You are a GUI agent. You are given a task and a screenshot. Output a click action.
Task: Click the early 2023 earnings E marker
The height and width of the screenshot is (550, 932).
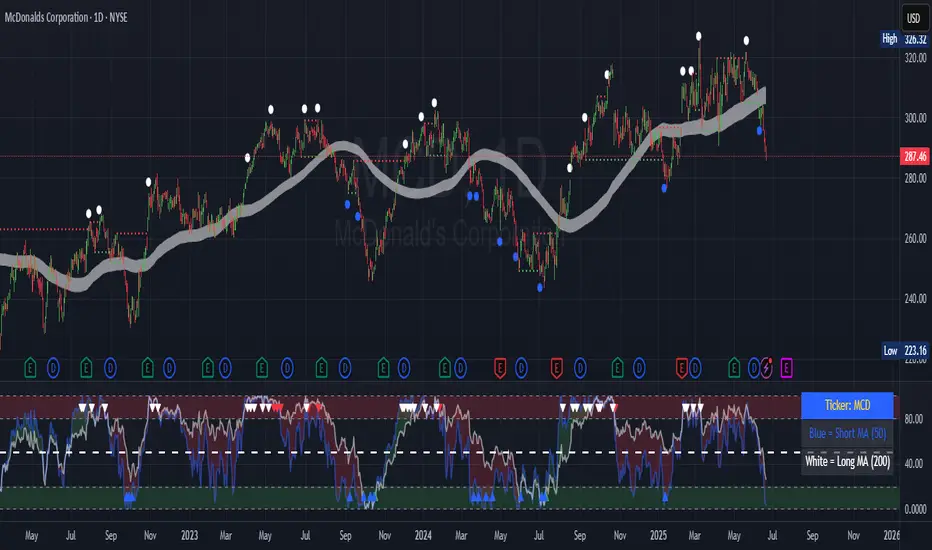(207, 369)
